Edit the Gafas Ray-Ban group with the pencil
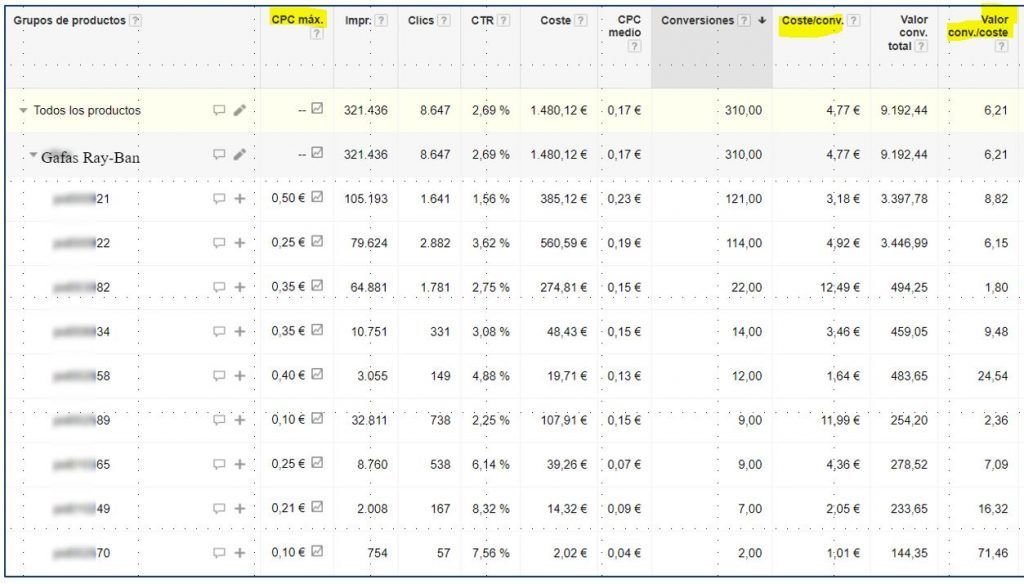 240,155
